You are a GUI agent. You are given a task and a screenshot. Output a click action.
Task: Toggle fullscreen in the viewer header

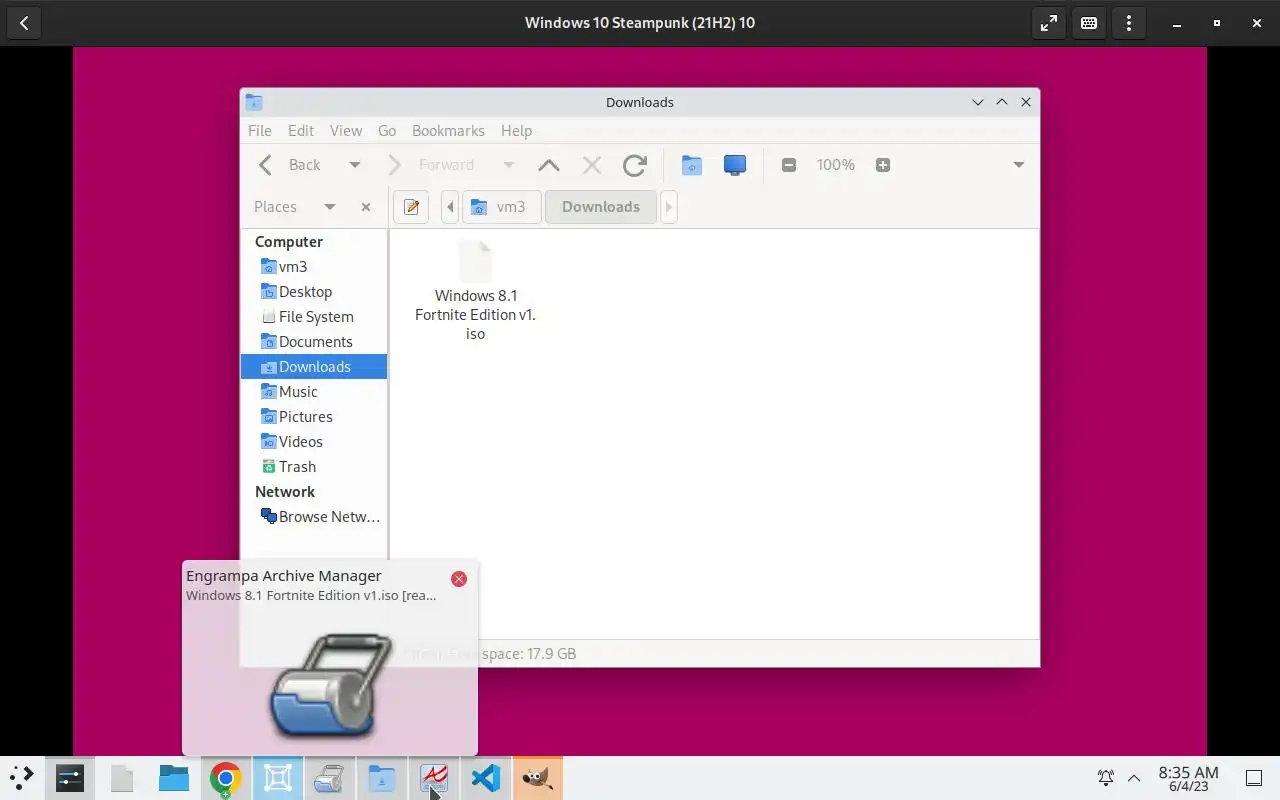pos(1049,23)
